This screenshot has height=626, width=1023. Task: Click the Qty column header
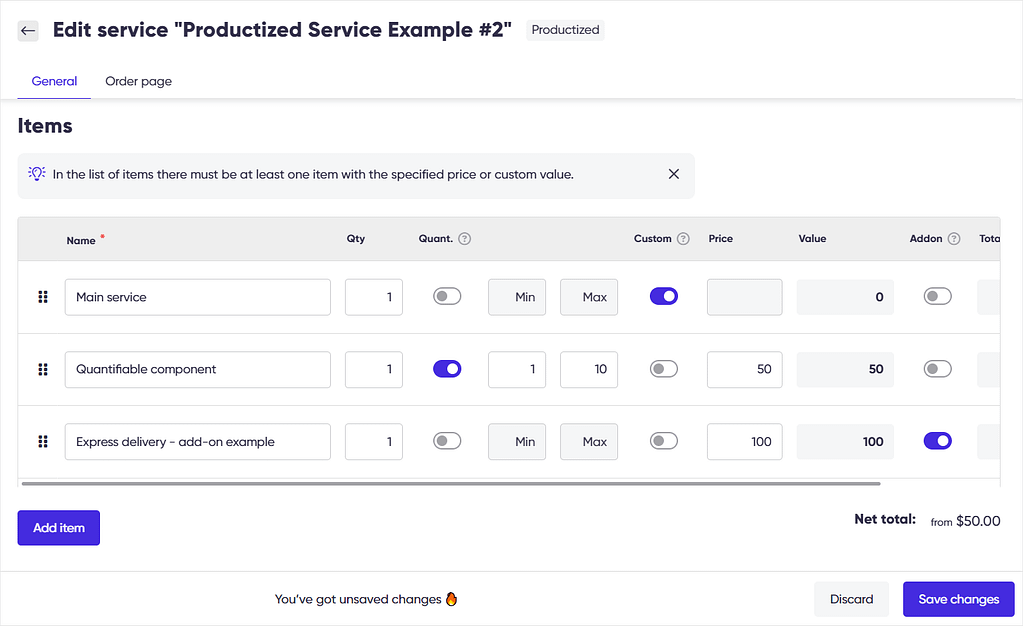356,239
